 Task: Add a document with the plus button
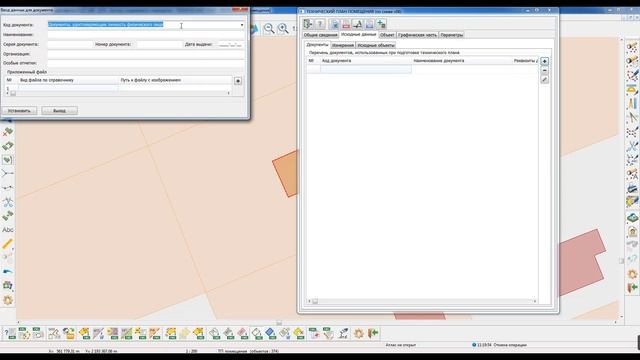point(544,61)
